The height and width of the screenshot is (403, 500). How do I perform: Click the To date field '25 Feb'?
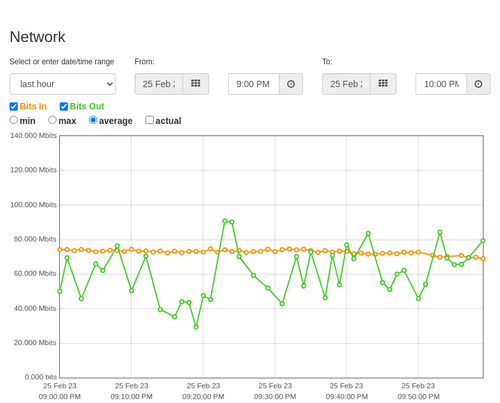346,84
